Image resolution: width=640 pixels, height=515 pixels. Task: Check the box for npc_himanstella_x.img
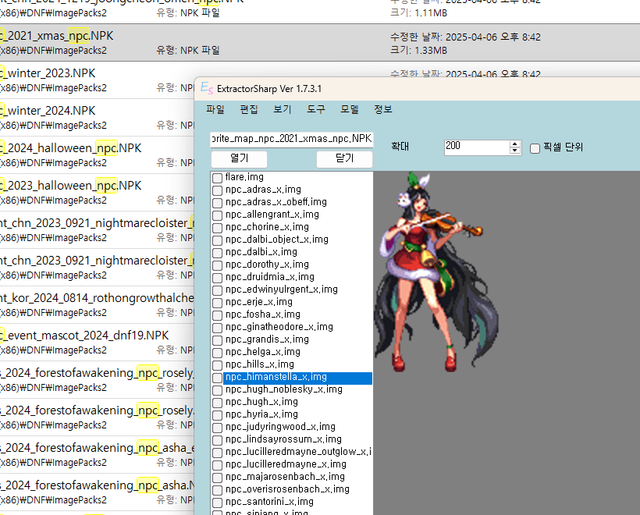coord(217,378)
